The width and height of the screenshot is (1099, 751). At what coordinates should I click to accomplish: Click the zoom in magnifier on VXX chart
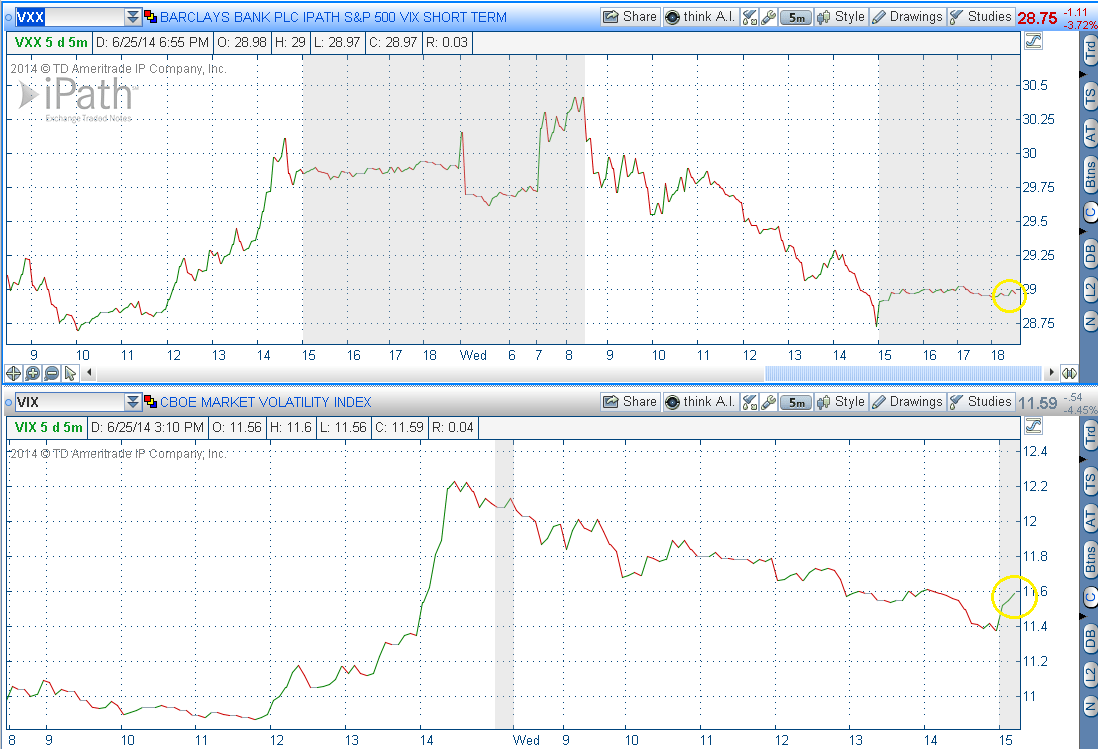click(33, 373)
